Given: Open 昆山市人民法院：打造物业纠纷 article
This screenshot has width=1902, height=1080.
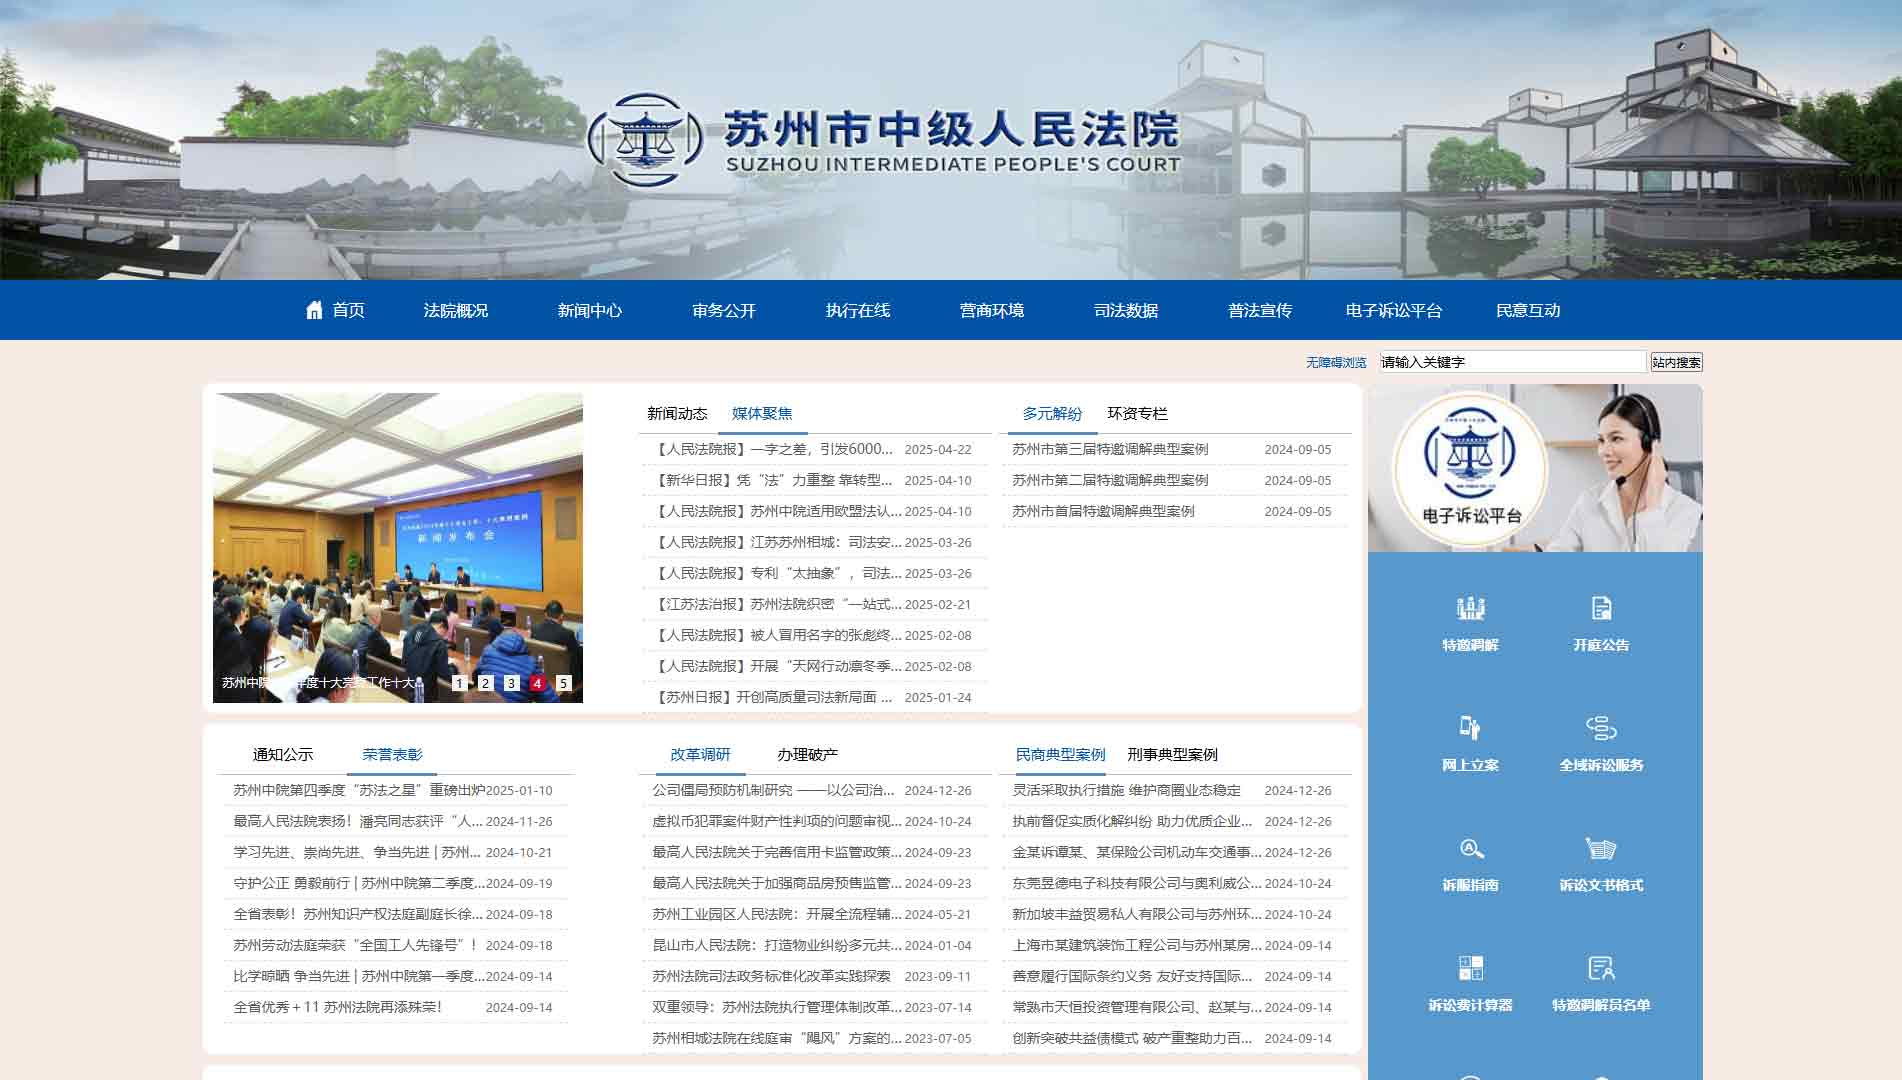Looking at the screenshot, I should 777,945.
